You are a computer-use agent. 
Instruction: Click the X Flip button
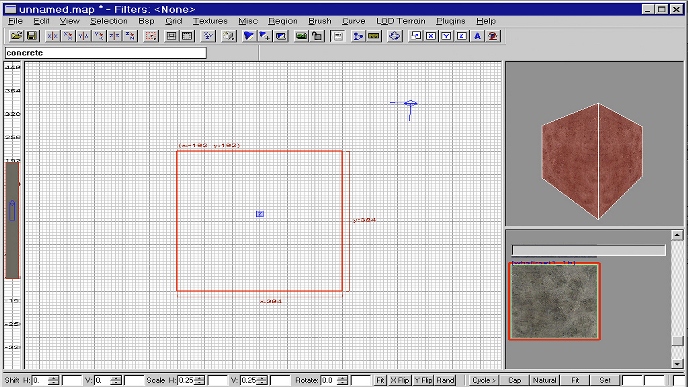click(400, 380)
